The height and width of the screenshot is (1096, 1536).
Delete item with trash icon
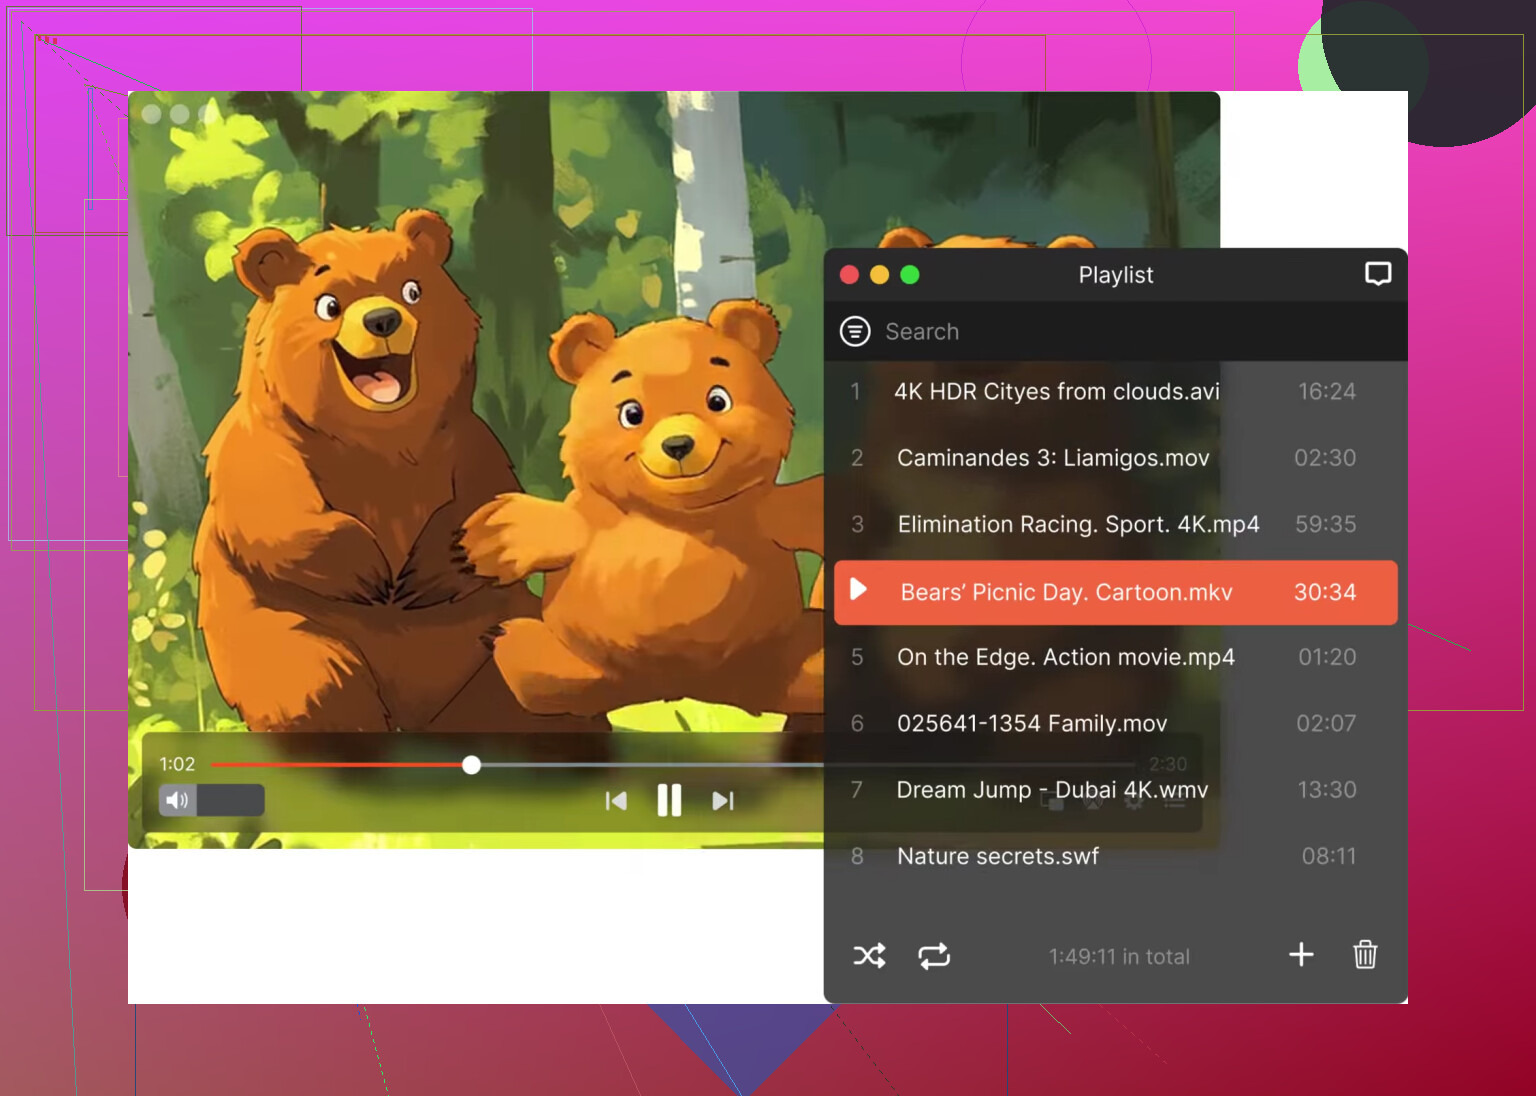[1365, 955]
